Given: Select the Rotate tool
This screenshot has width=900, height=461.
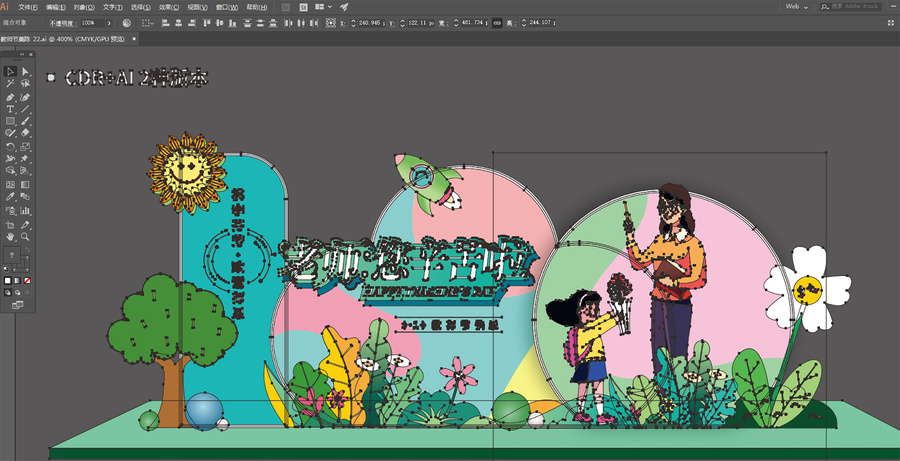Looking at the screenshot, I should 10,146.
